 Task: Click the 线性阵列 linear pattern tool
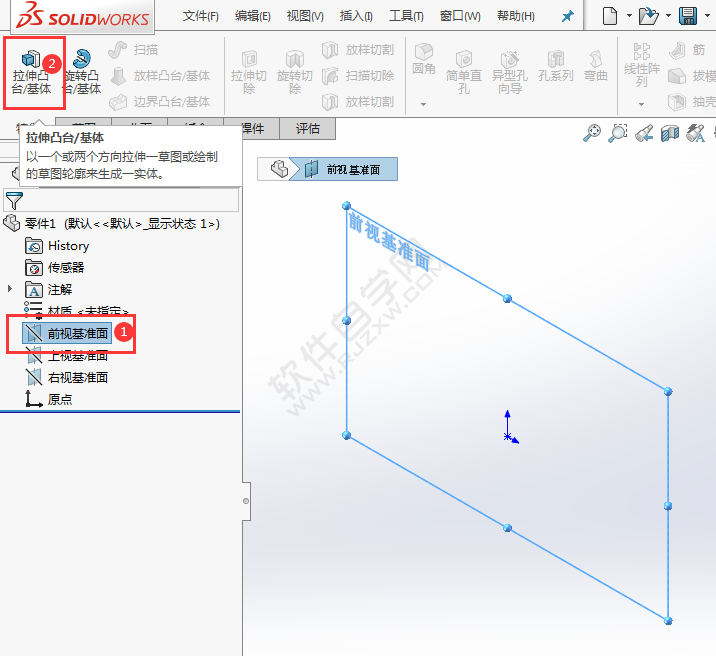[x=642, y=65]
